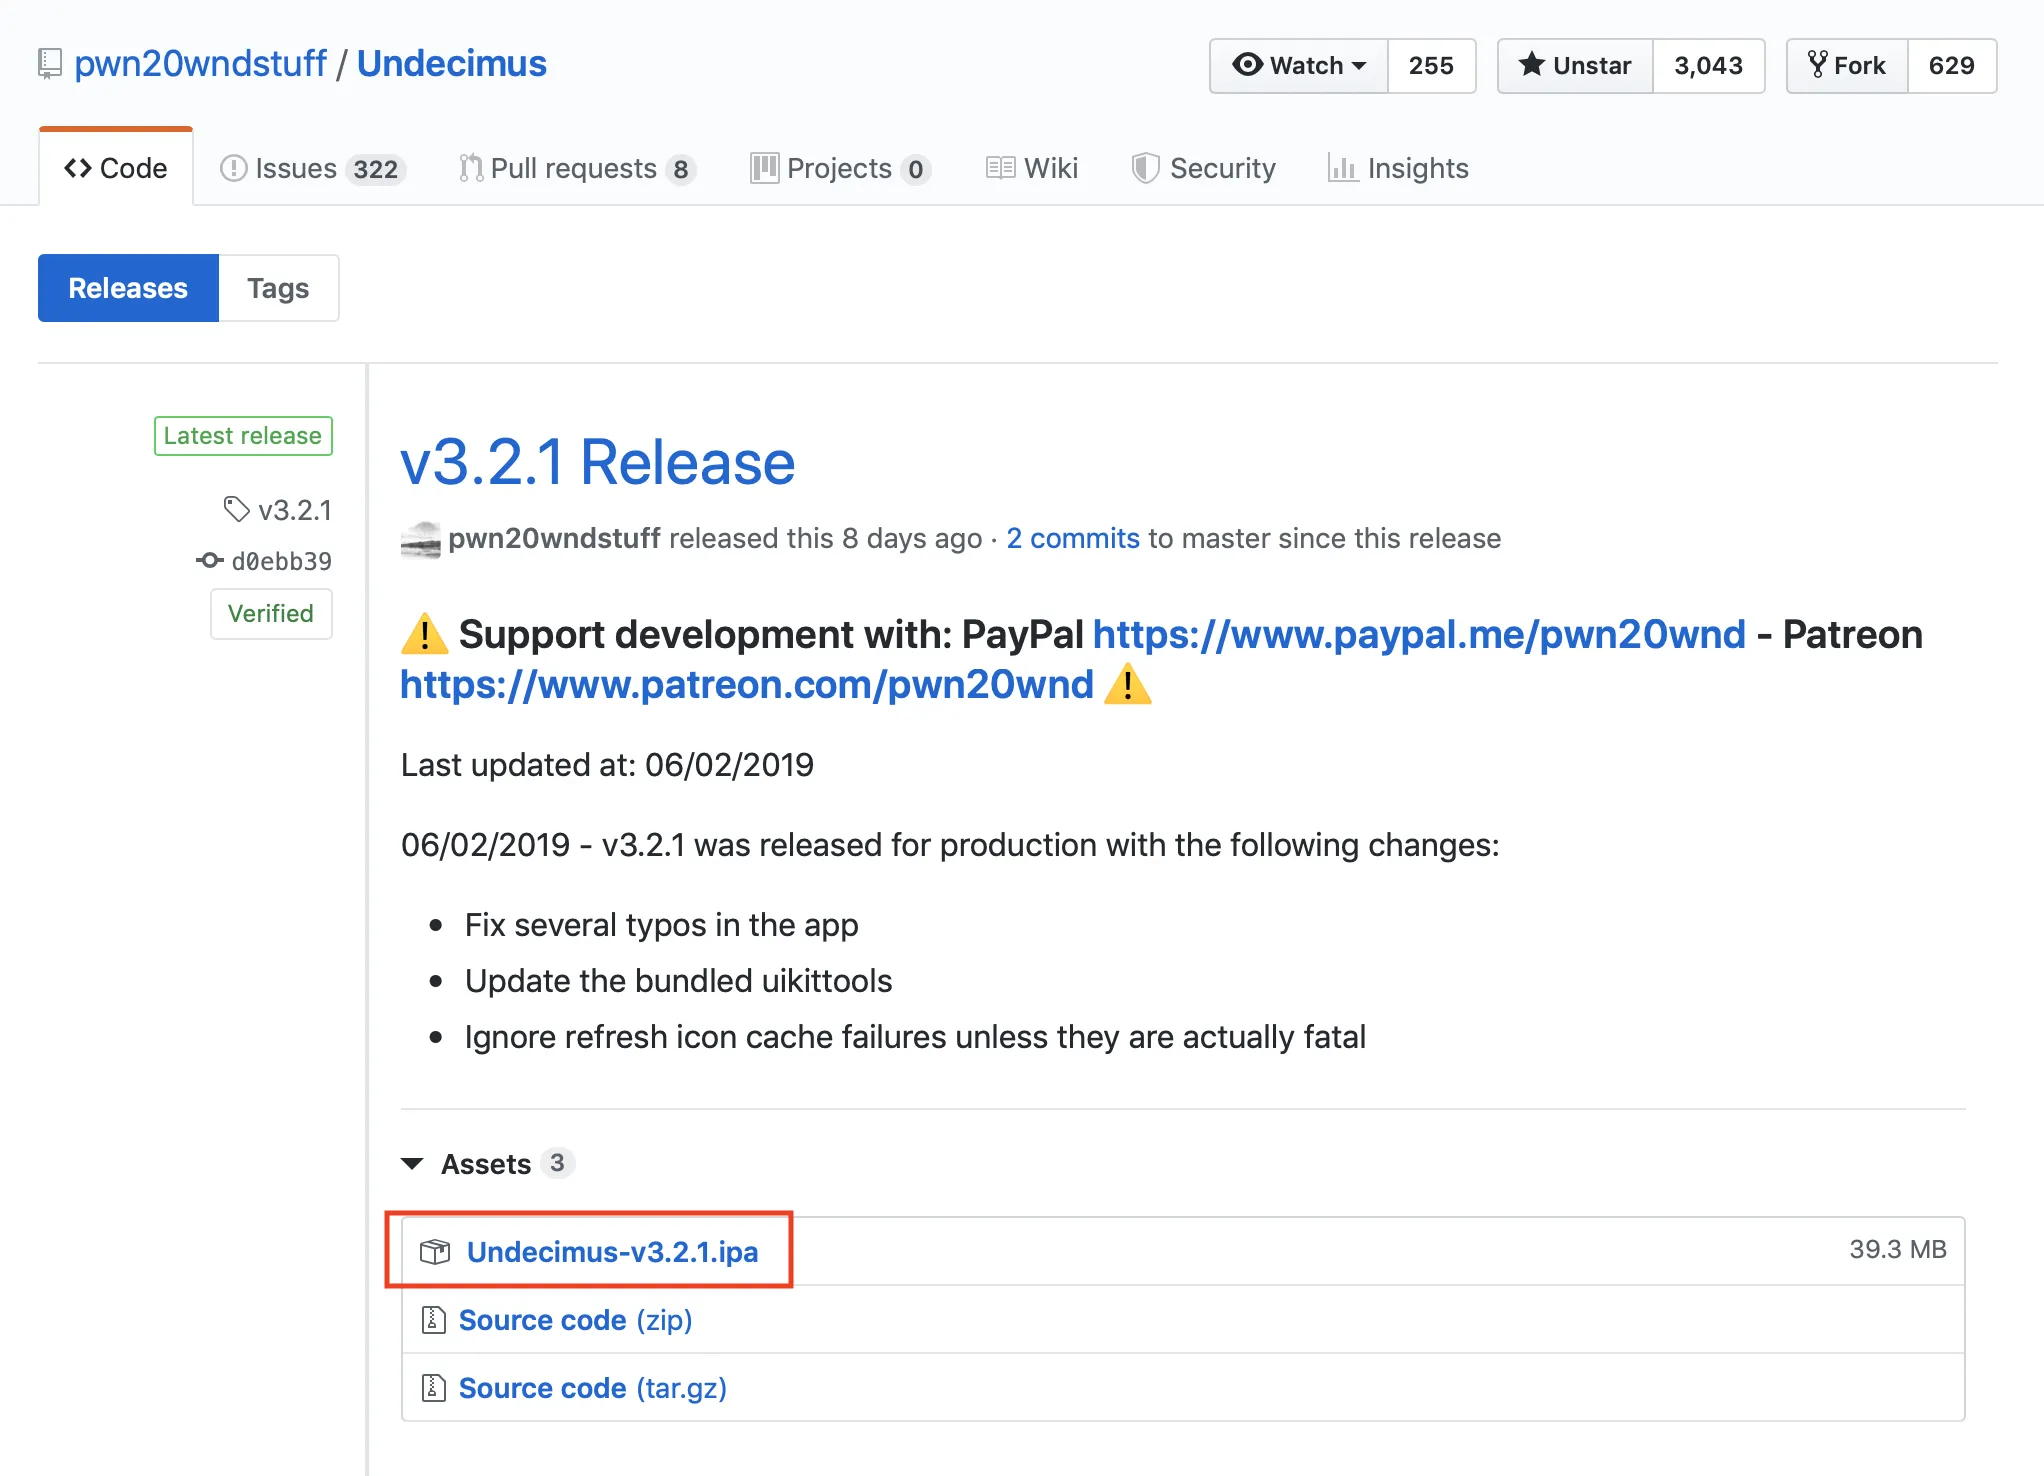Image resolution: width=2044 pixels, height=1476 pixels.
Task: View repository Insights graph tab
Action: tap(1398, 168)
